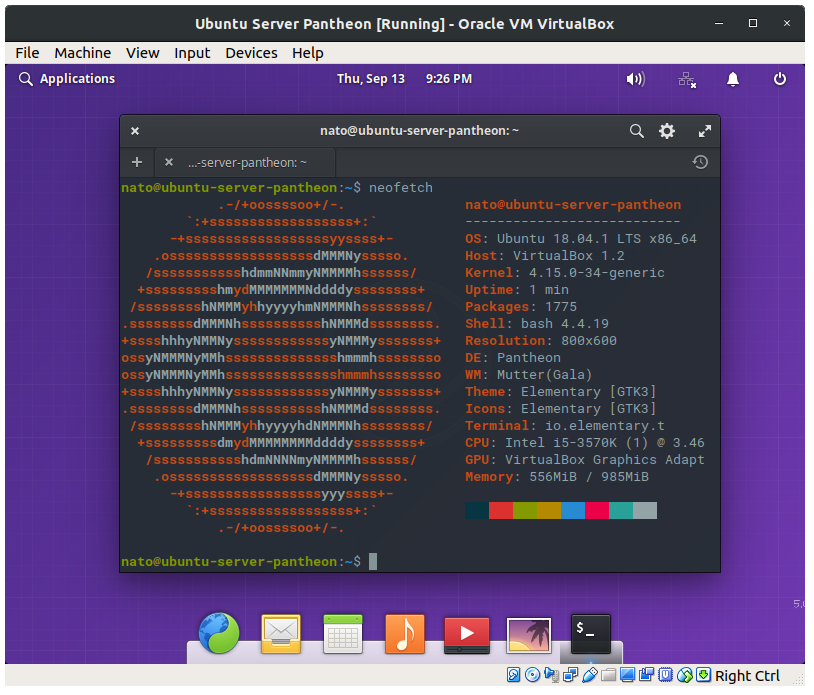Open the Input menu
Viewport: 814px width, 695px height.
(192, 53)
